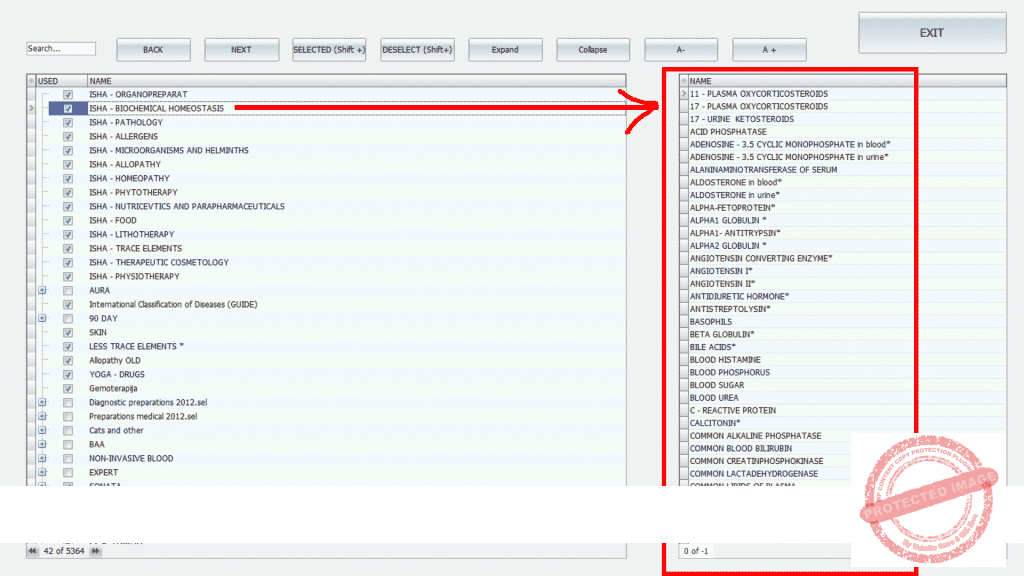
Task: Focus the Search input field
Action: (60, 49)
